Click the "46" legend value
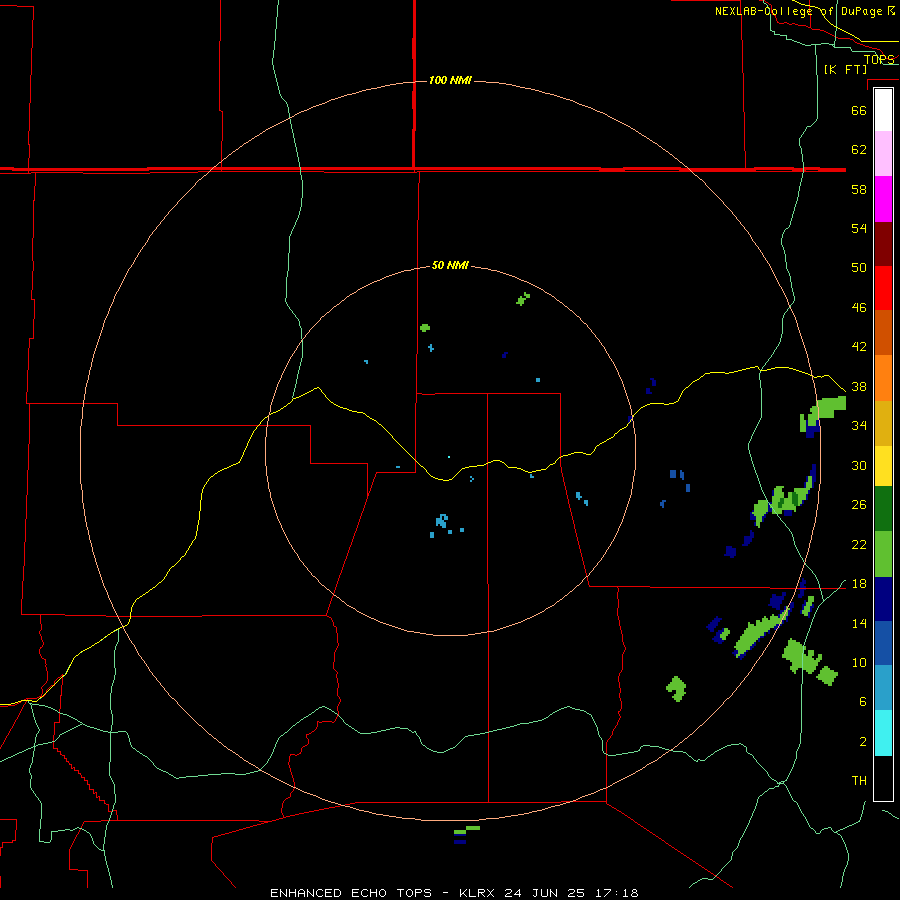This screenshot has width=900, height=900. click(x=859, y=307)
